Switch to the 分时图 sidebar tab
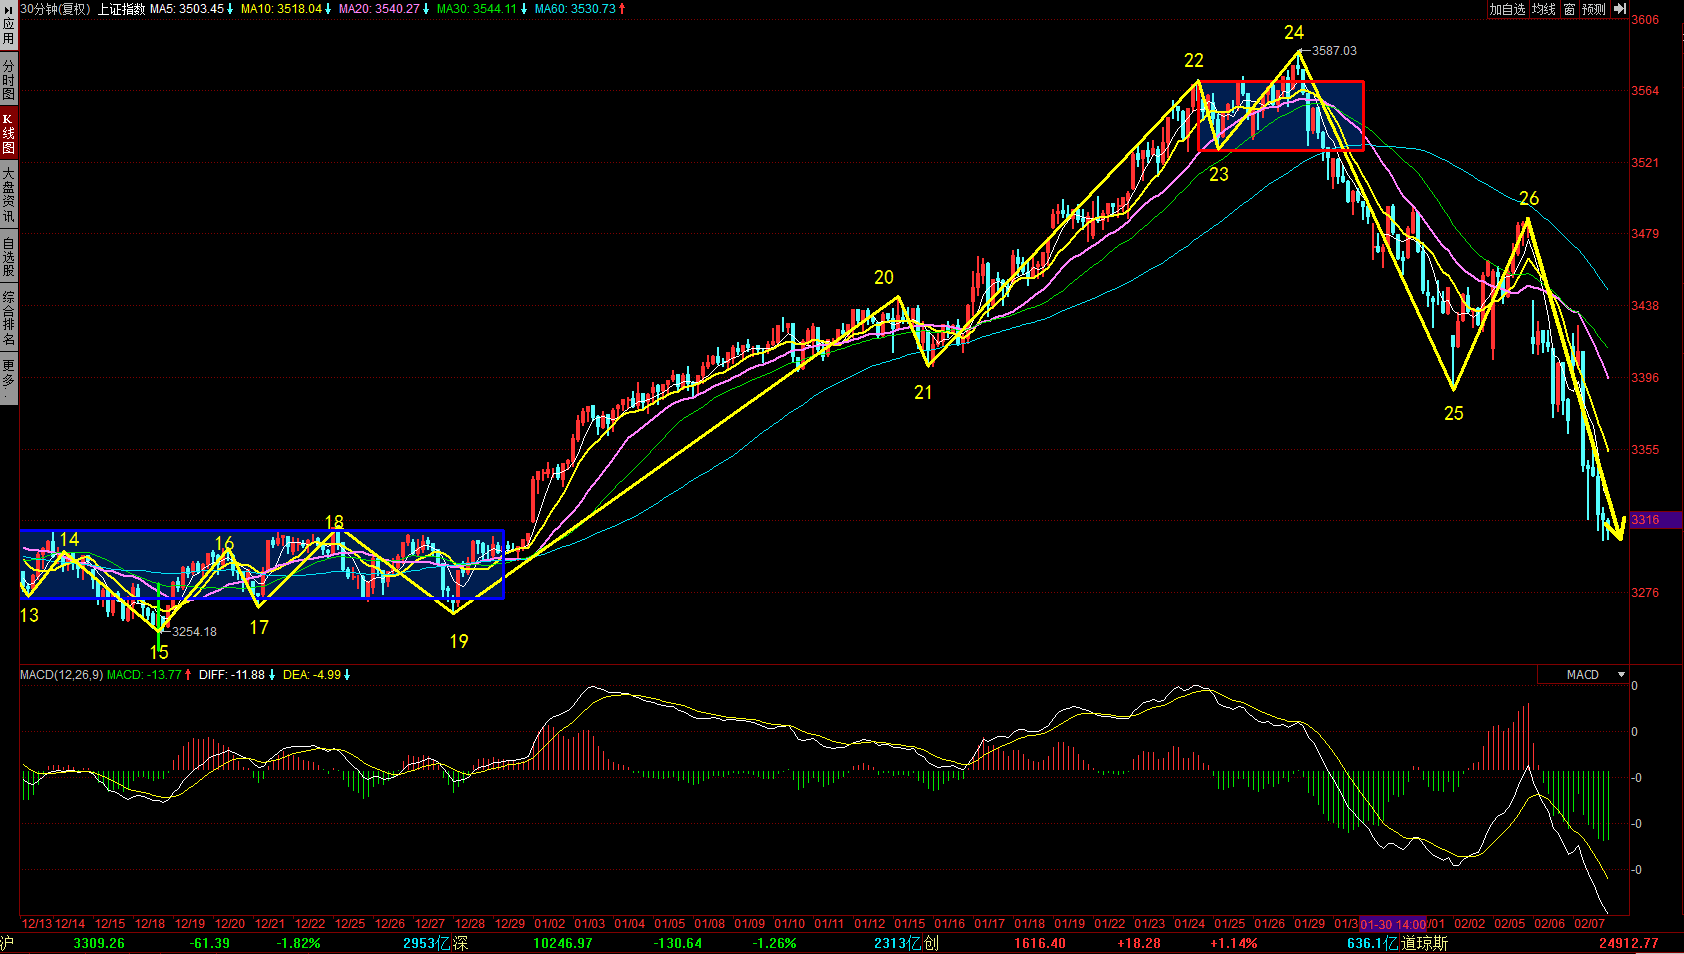The image size is (1684, 954). coord(8,80)
